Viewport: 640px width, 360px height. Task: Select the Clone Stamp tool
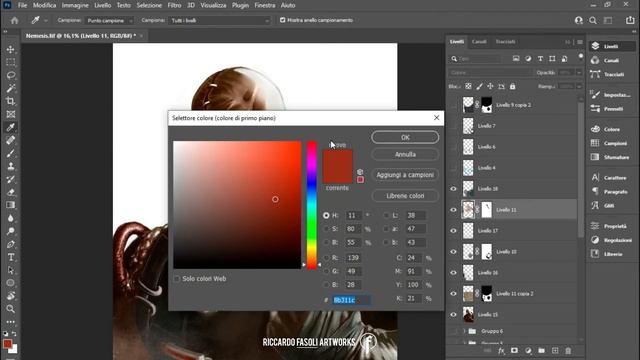pyautogui.click(x=11, y=166)
